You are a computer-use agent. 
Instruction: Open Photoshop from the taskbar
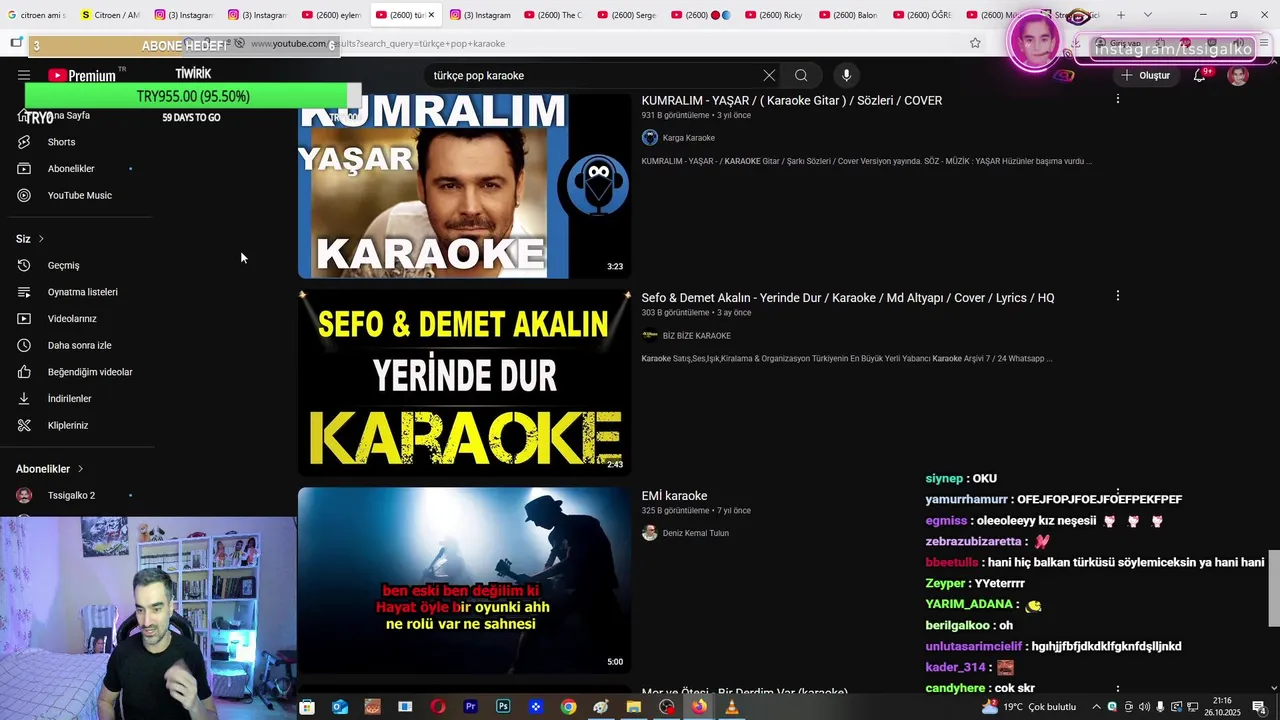pyautogui.click(x=503, y=707)
